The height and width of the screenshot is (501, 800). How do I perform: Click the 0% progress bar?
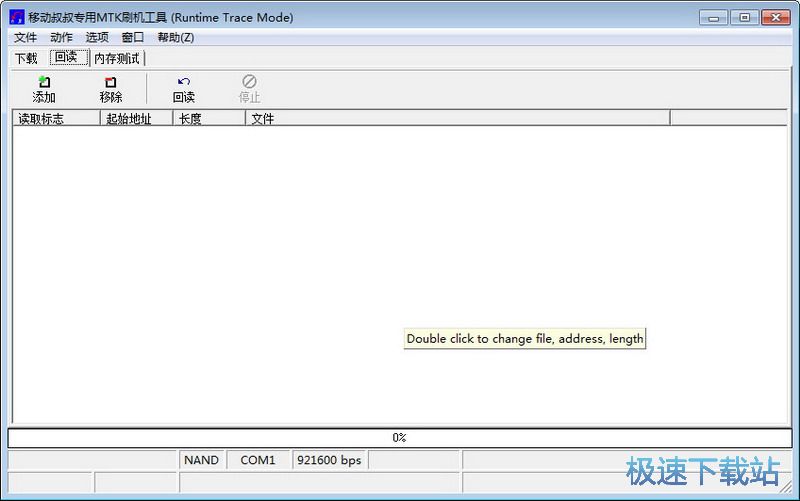399,438
